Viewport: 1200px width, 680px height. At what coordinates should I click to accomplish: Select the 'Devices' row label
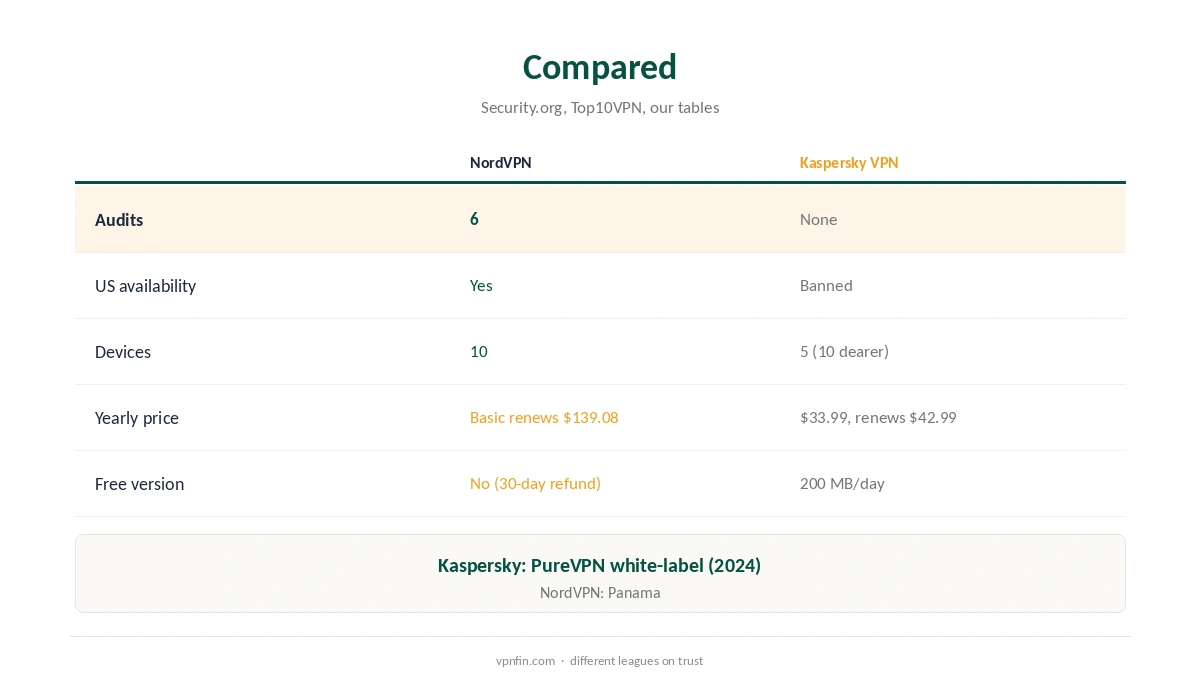tap(123, 352)
